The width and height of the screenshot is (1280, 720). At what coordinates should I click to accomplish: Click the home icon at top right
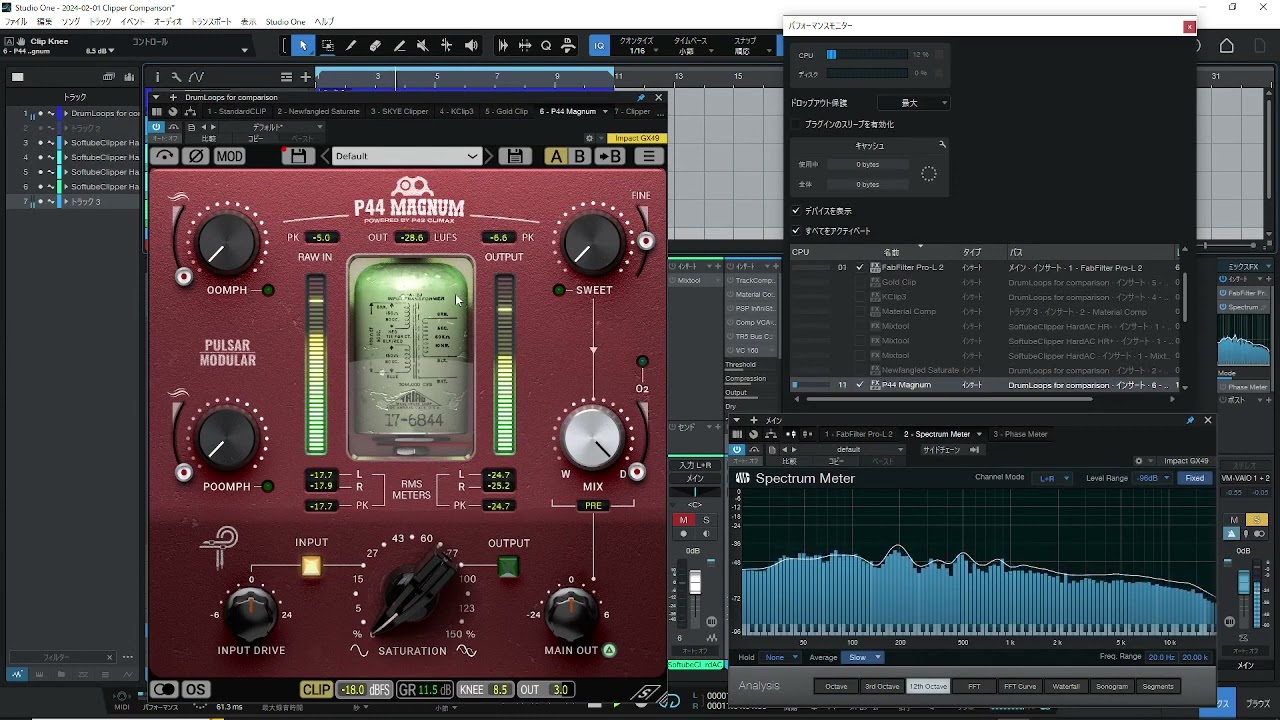click(x=1227, y=46)
